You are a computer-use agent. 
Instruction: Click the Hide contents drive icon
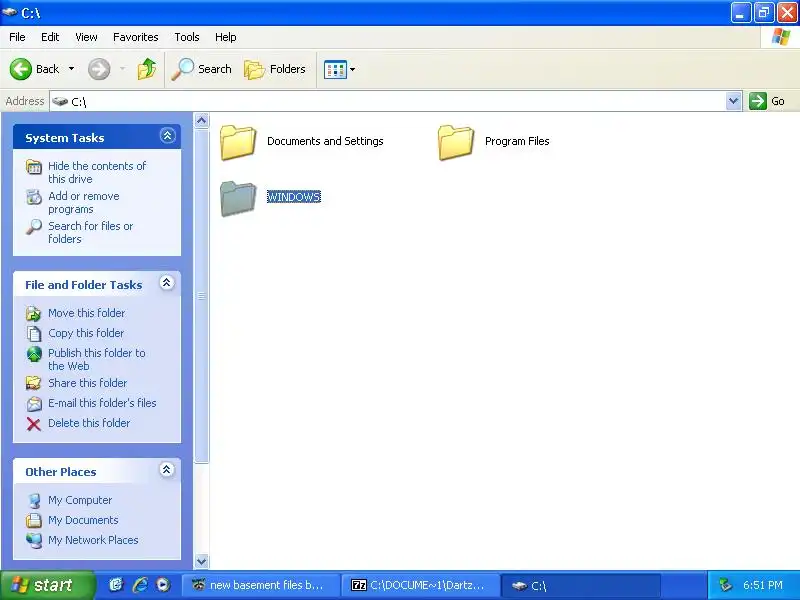pyautogui.click(x=34, y=167)
